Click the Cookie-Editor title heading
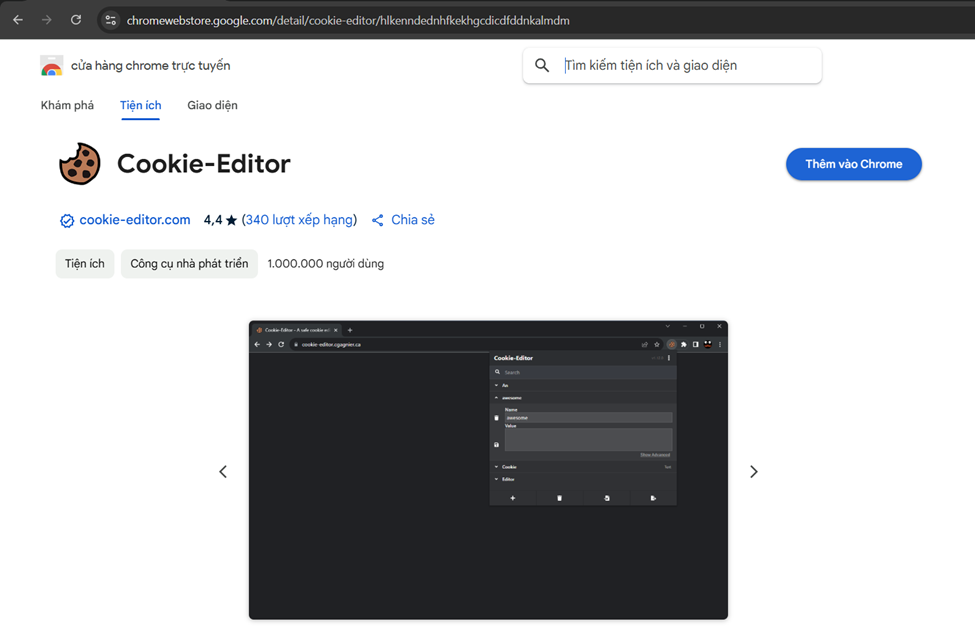The width and height of the screenshot is (975, 628). [x=204, y=164]
